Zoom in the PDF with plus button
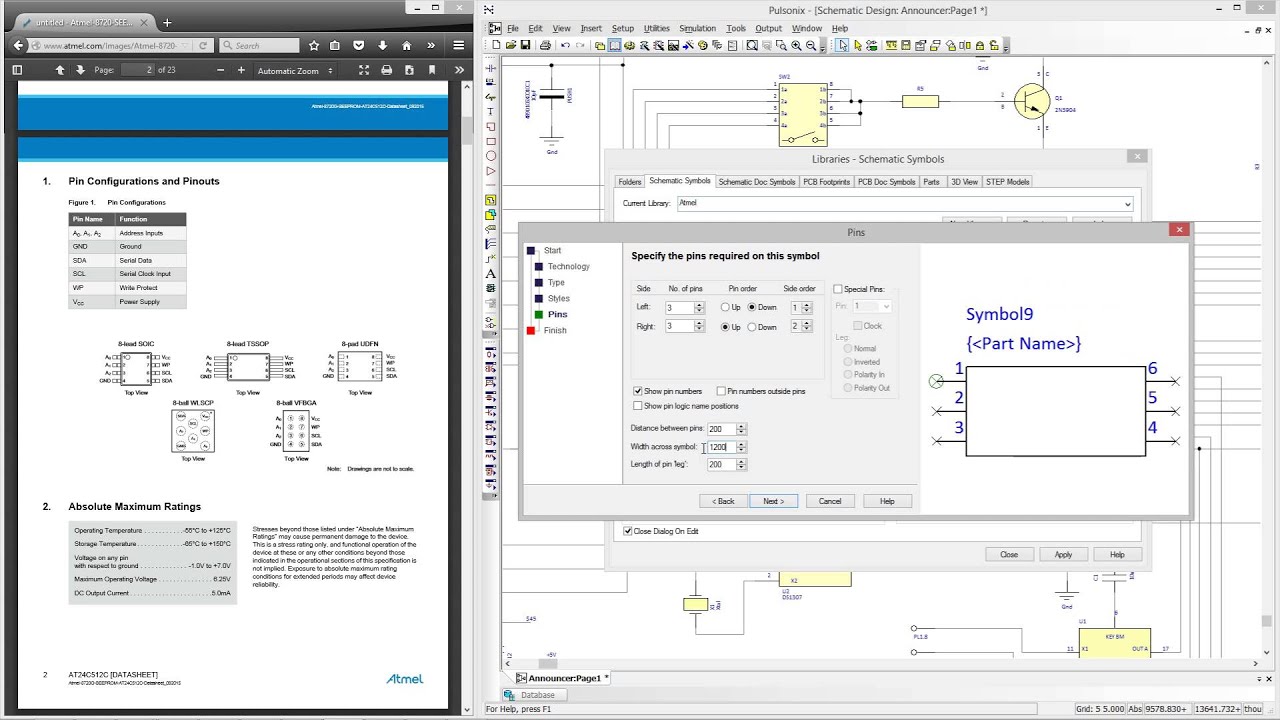The width and height of the screenshot is (1280, 720). point(241,70)
